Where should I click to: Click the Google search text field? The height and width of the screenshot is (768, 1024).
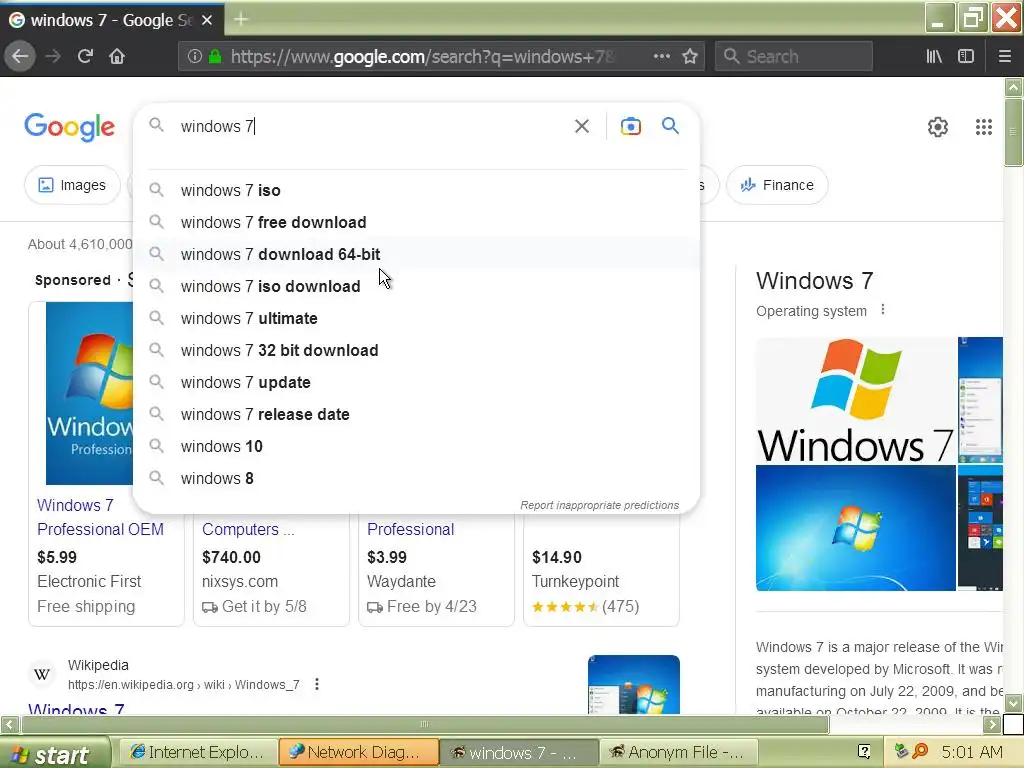[x=372, y=126]
